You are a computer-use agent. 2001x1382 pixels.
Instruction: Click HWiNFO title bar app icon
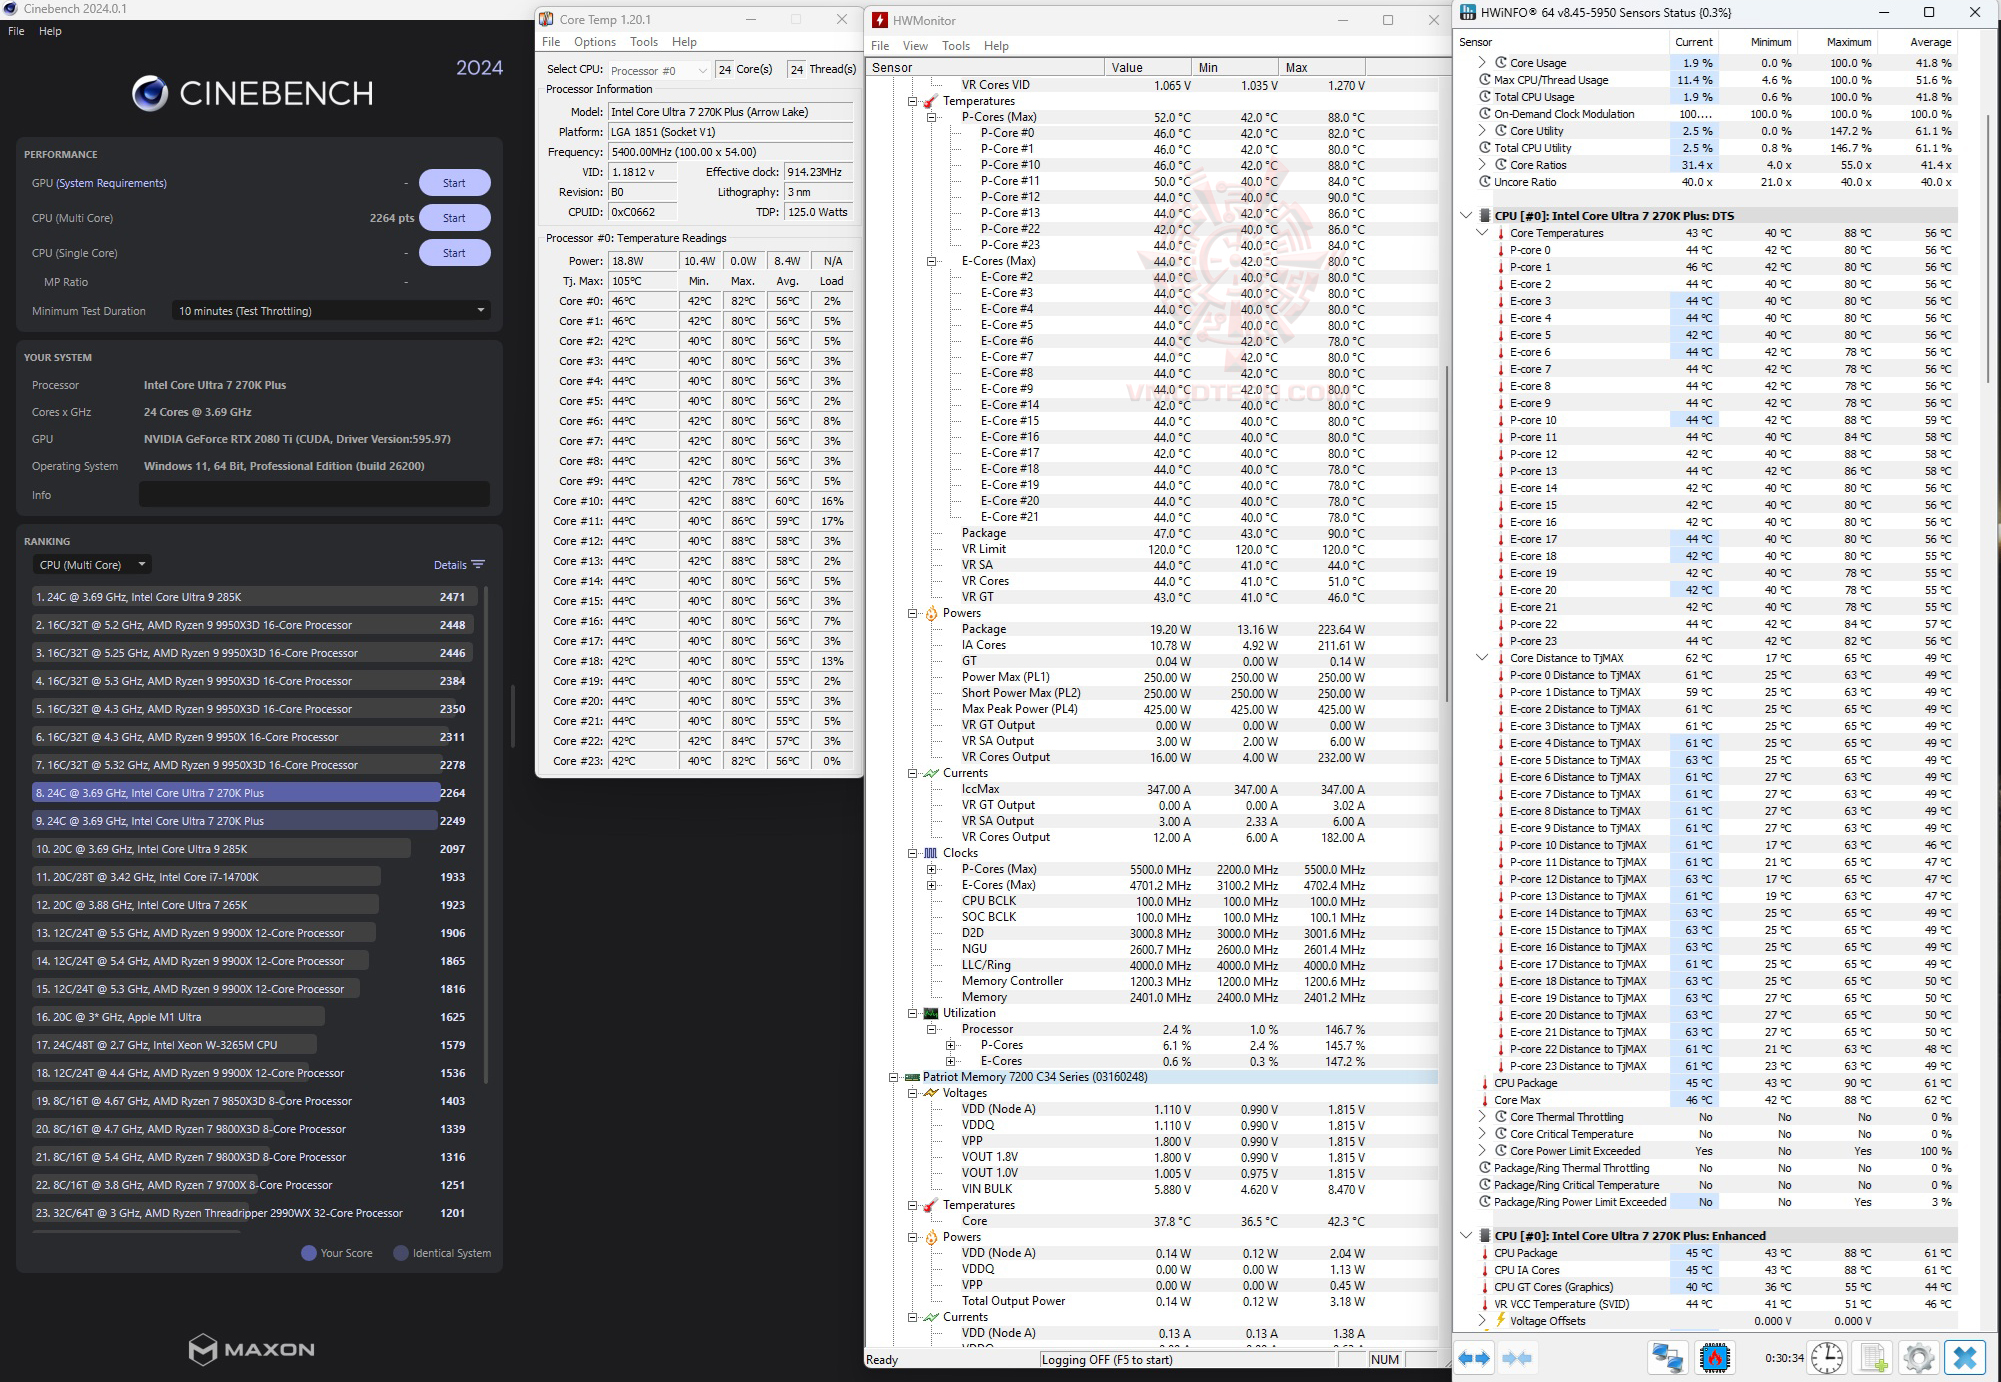(1467, 12)
